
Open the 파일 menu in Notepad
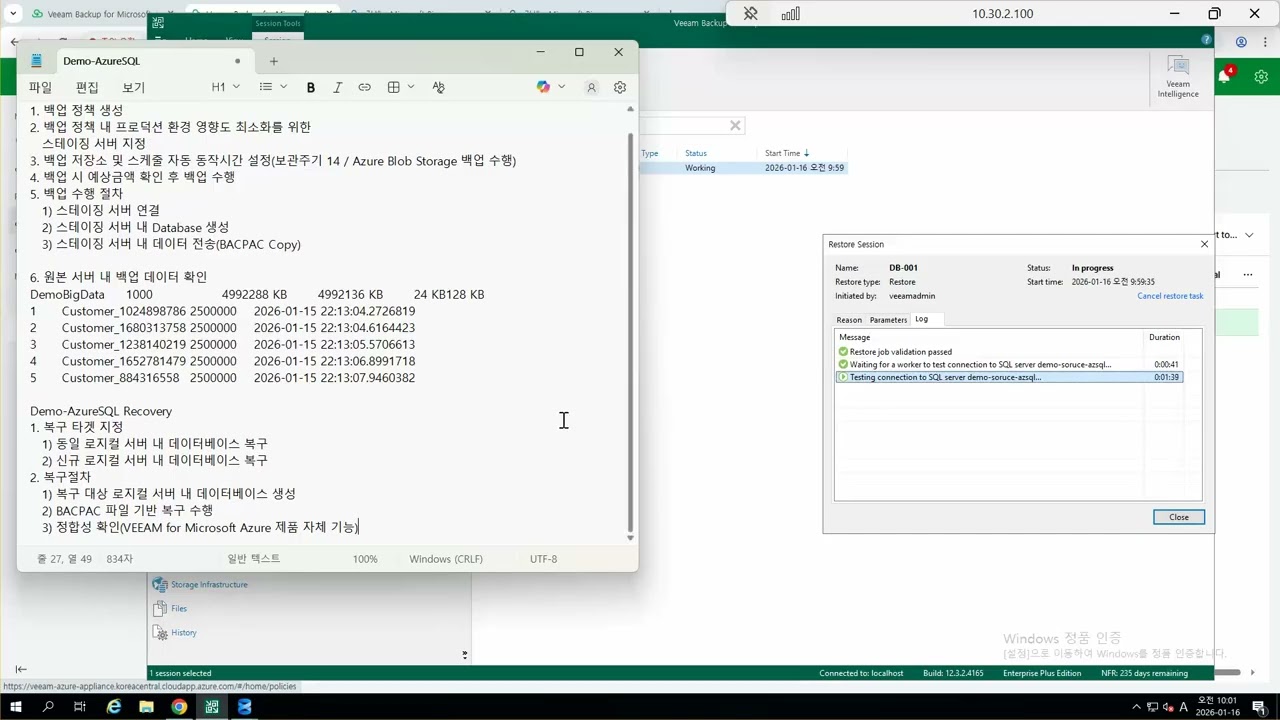click(40, 88)
